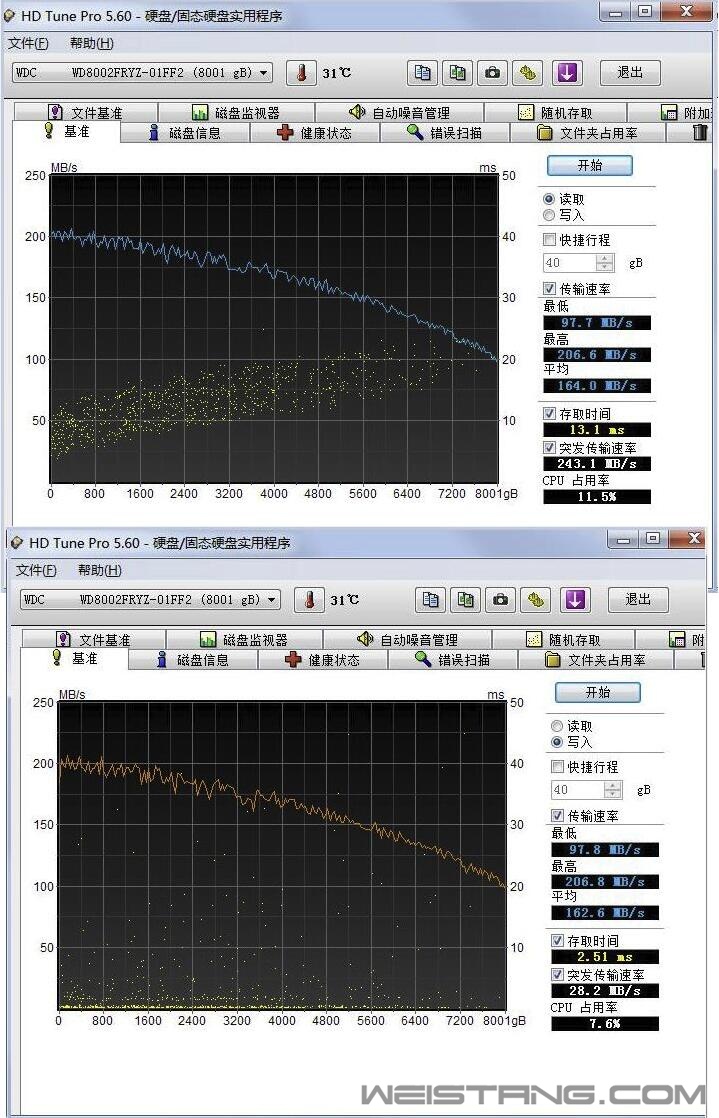This screenshot has width=719, height=1118.
Task: Click thermometer icon in lower window
Action: 310,600
